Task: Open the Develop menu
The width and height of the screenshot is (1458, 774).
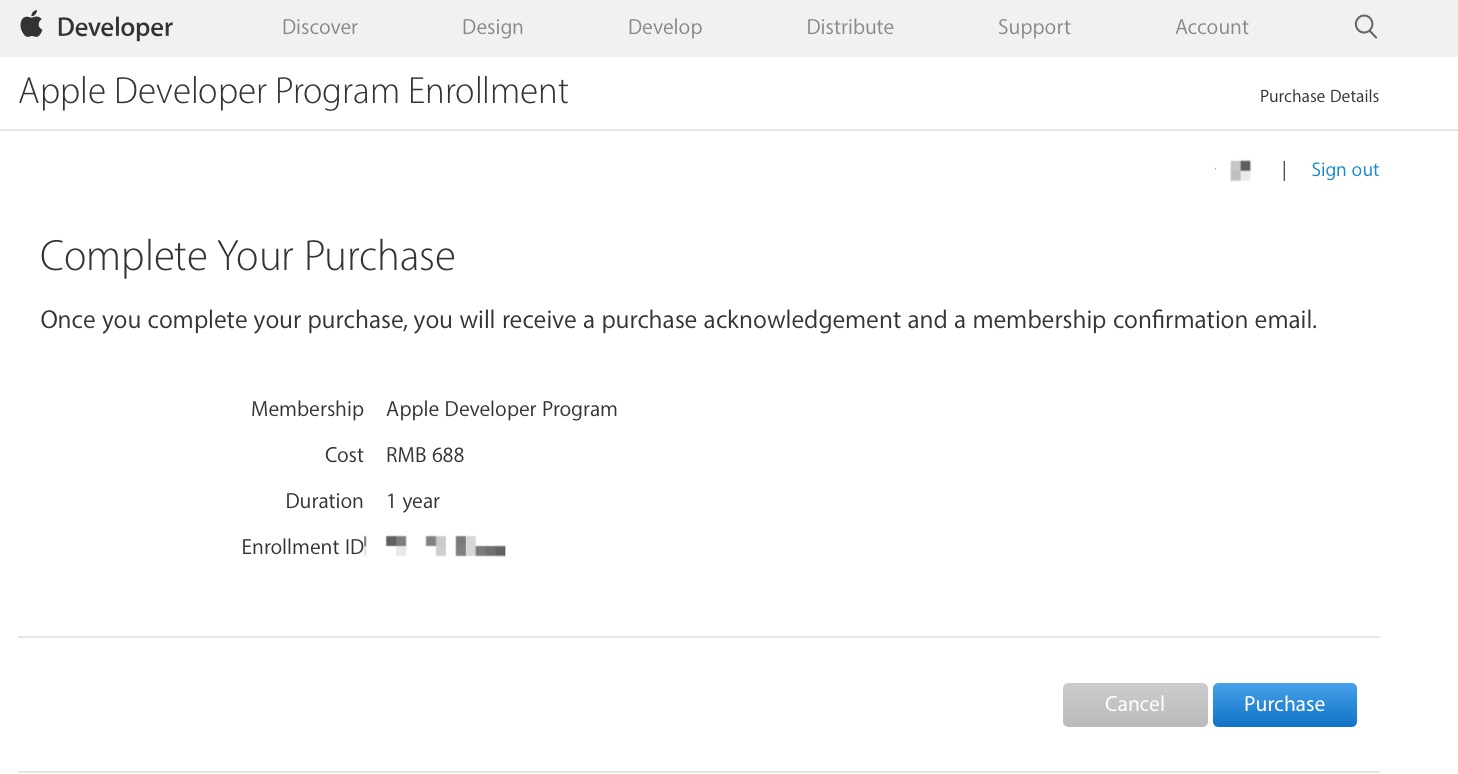Action: click(665, 27)
